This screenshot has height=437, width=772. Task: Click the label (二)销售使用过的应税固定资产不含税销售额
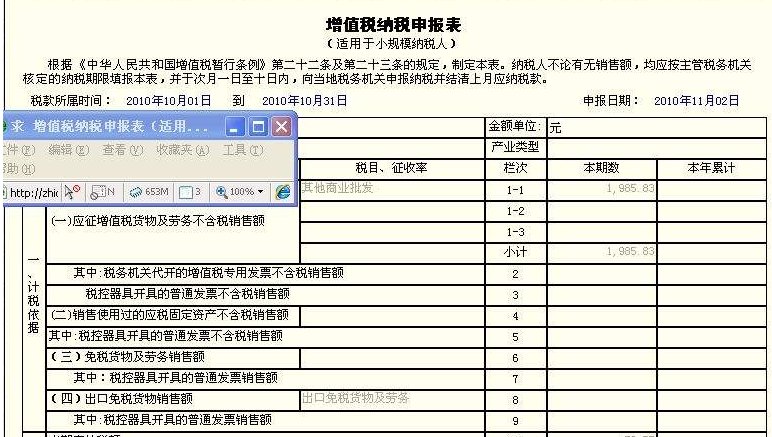(x=170, y=315)
